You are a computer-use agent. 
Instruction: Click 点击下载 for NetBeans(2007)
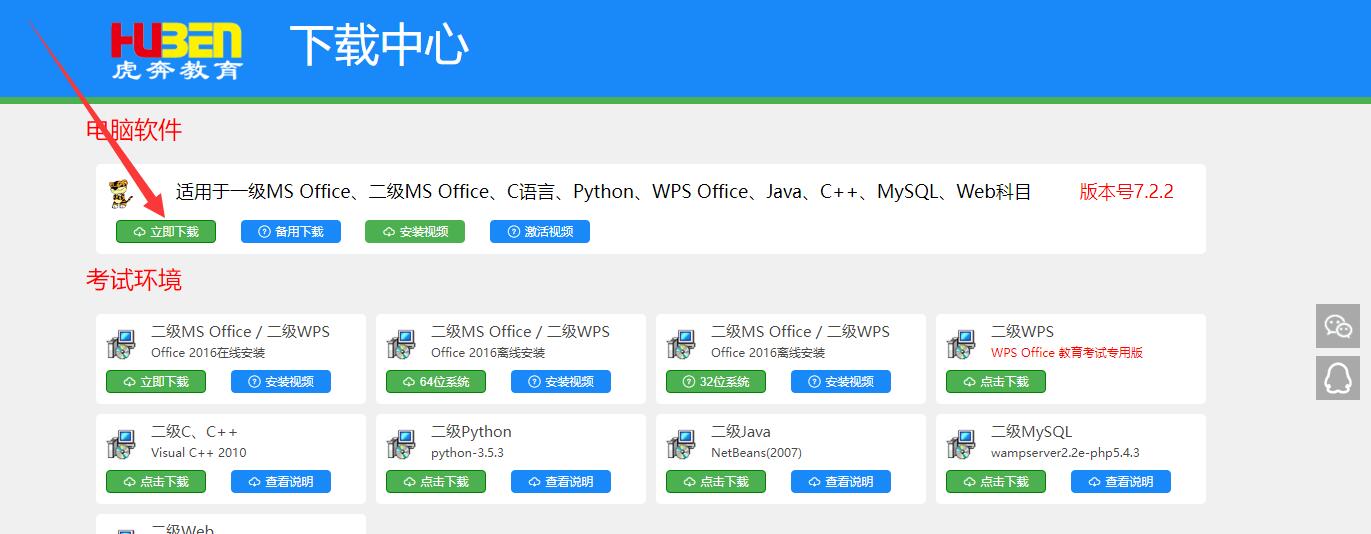pos(716,482)
